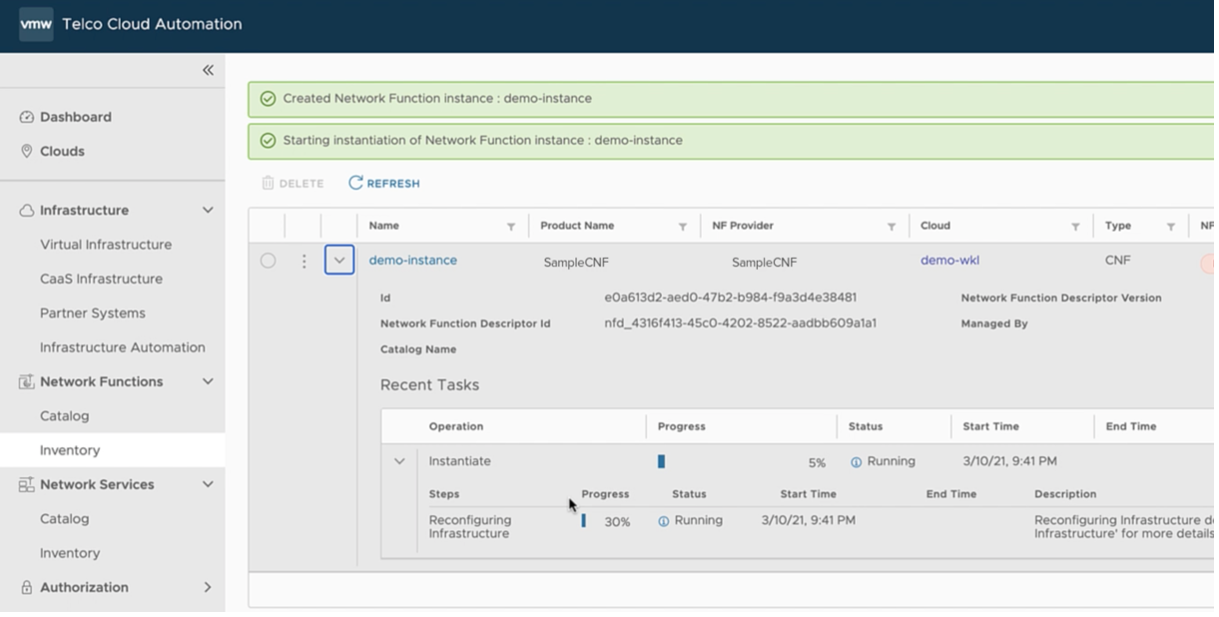Collapse the Infrastructure sidebar section
This screenshot has height=617, width=1219.
(x=208, y=210)
